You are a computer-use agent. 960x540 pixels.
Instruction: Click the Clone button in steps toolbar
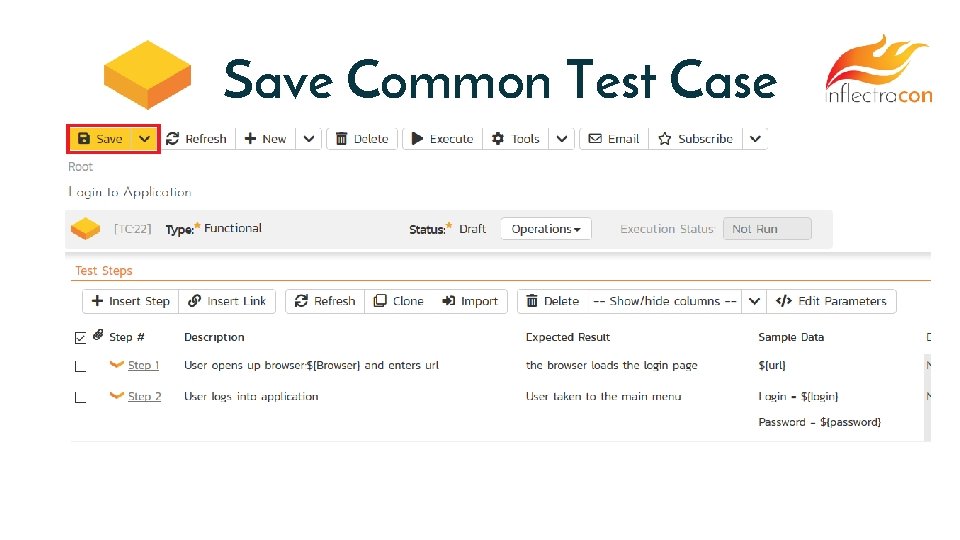click(x=398, y=301)
